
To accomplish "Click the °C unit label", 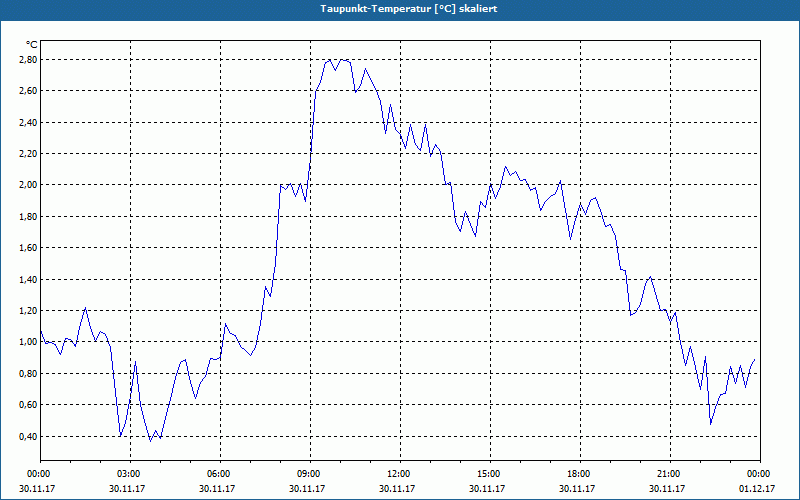I will (32, 45).
